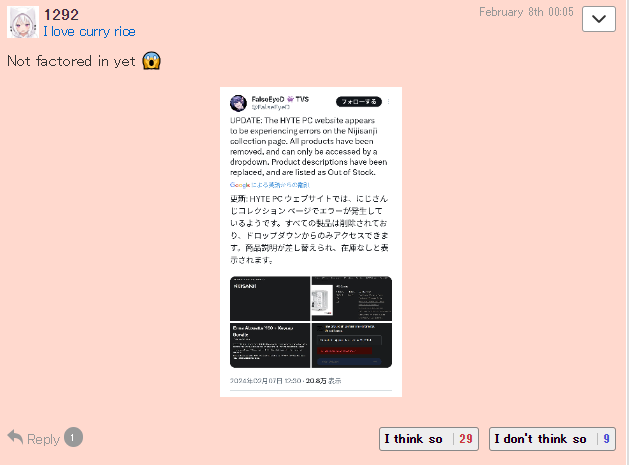
Task: Open the bundle description bottom-left thumbnail
Action: click(x=270, y=345)
